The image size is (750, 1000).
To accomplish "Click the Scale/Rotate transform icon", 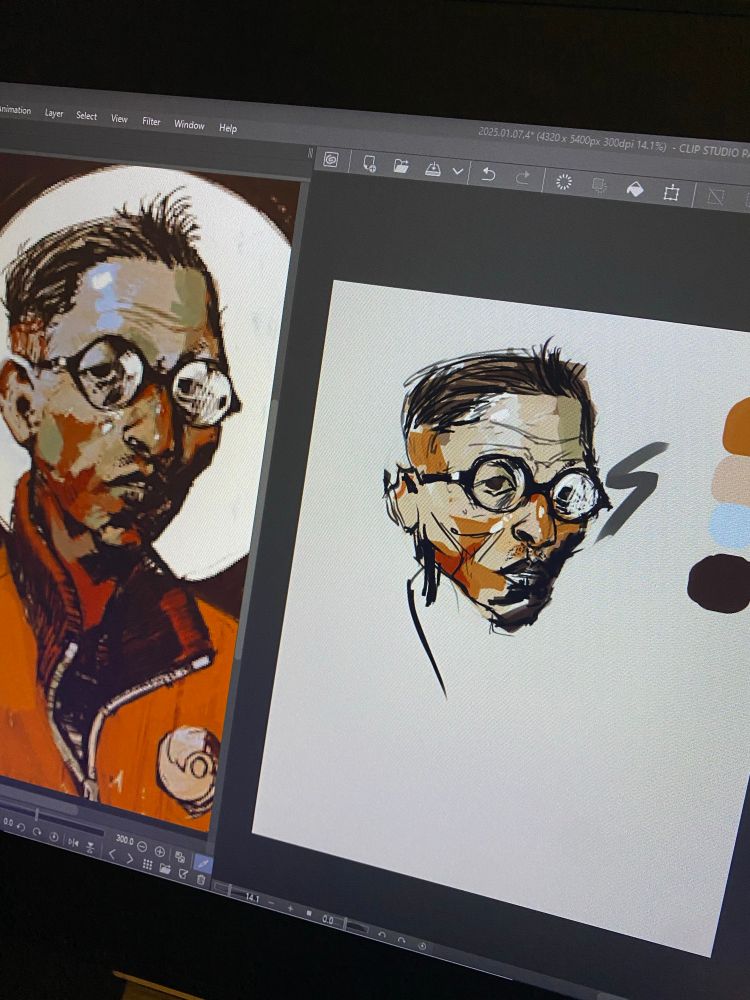I will click(x=671, y=193).
